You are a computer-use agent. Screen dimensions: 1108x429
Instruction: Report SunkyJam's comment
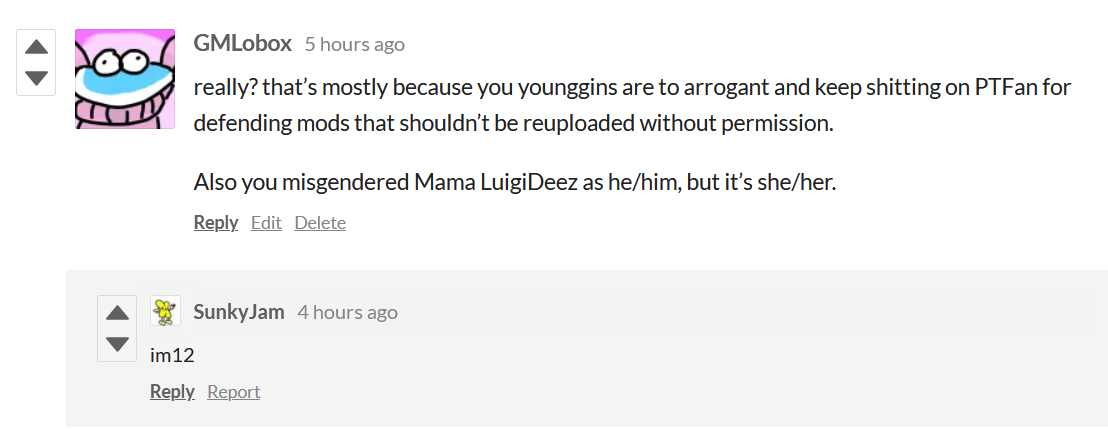[x=233, y=391]
